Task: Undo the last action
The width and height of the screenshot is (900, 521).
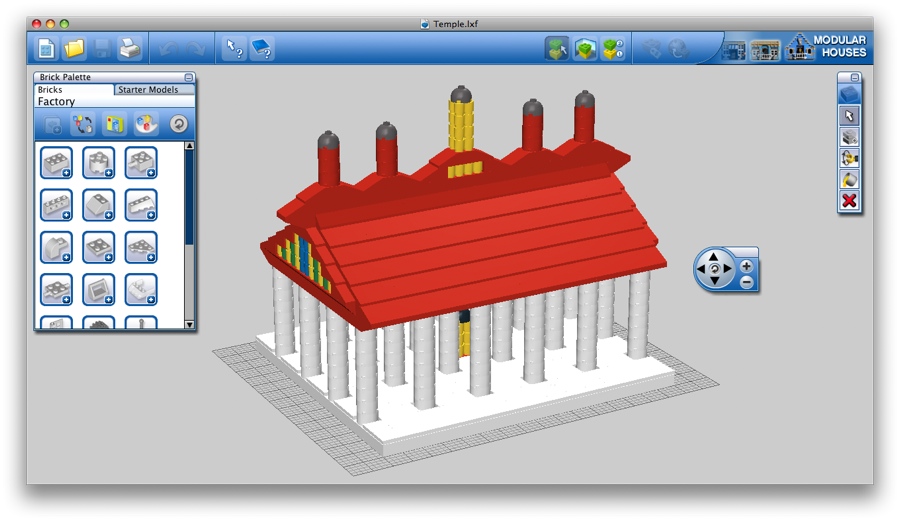Action: coord(168,49)
